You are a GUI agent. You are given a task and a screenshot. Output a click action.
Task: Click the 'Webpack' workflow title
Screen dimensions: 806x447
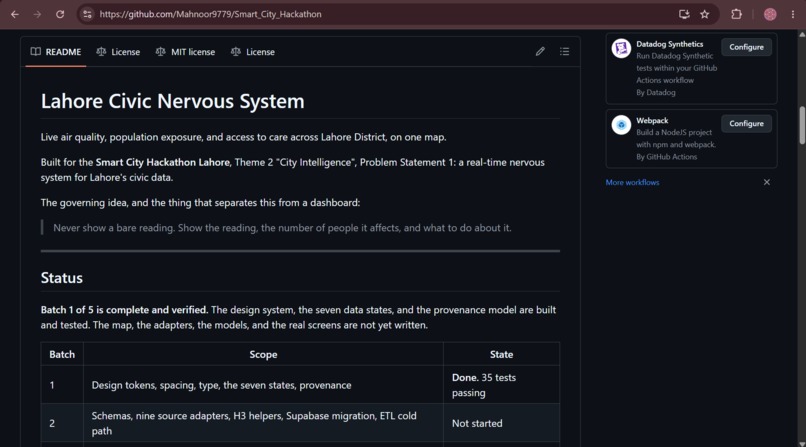(652, 121)
